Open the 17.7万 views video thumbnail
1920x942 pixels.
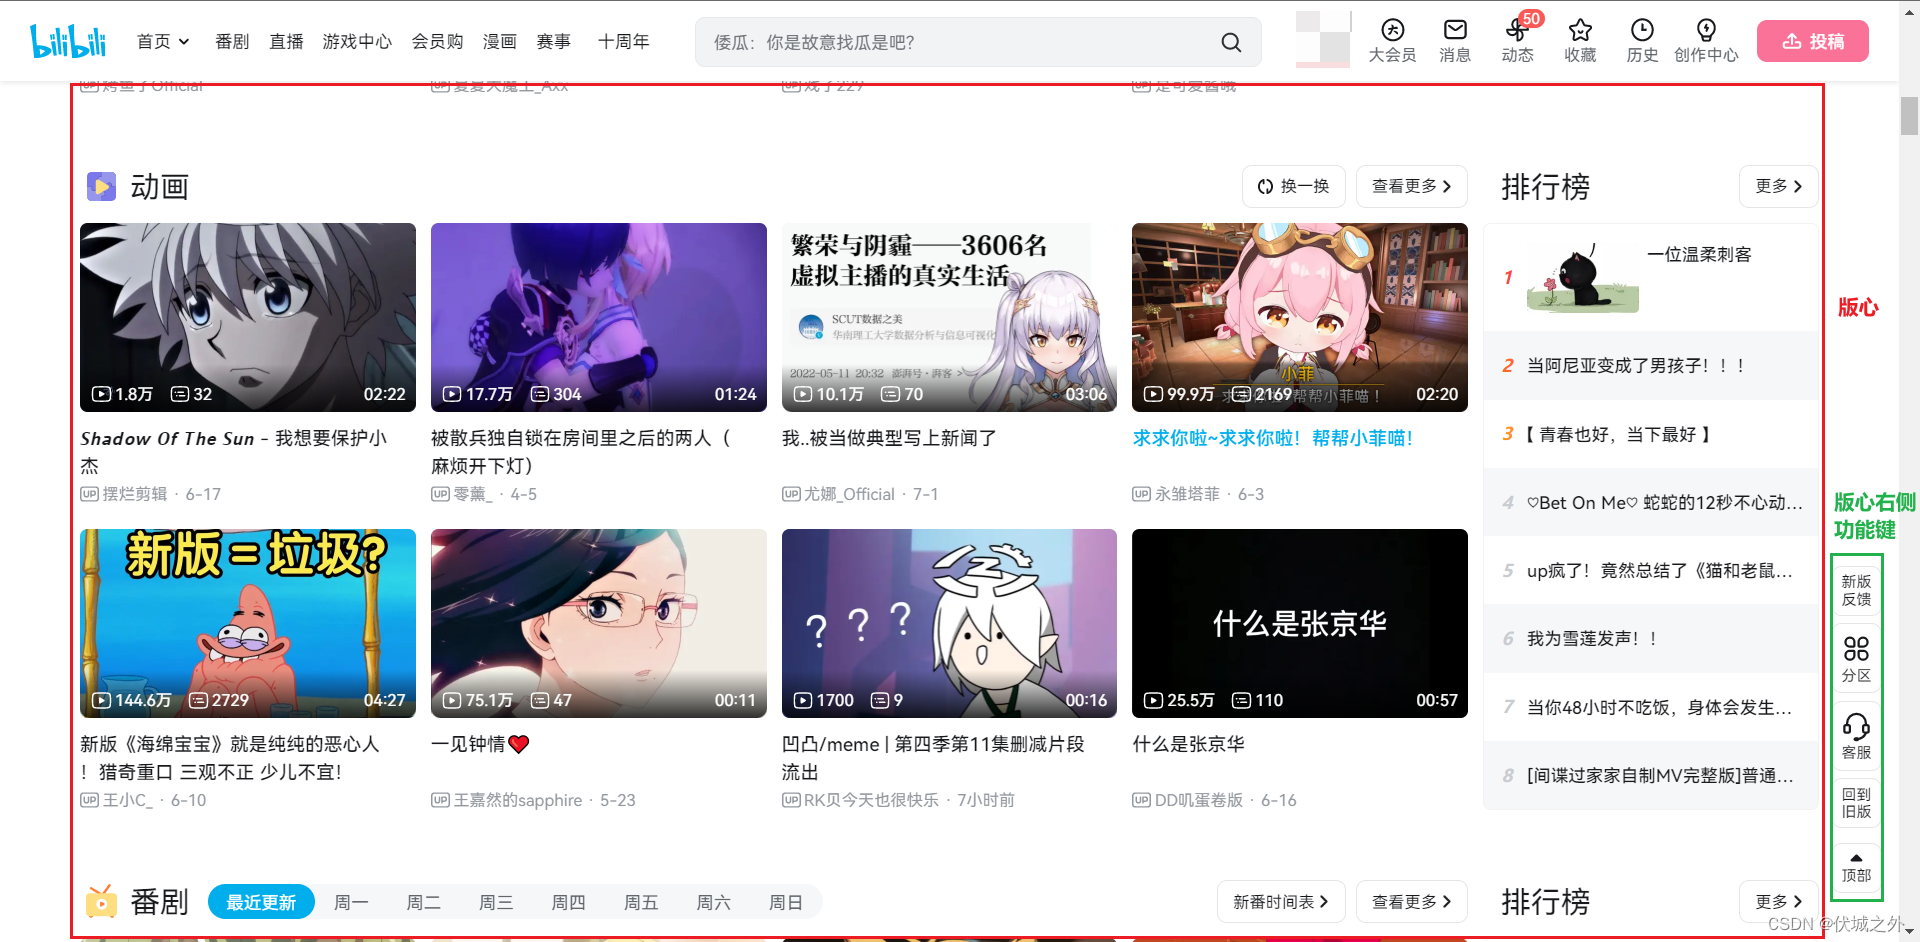tap(598, 317)
